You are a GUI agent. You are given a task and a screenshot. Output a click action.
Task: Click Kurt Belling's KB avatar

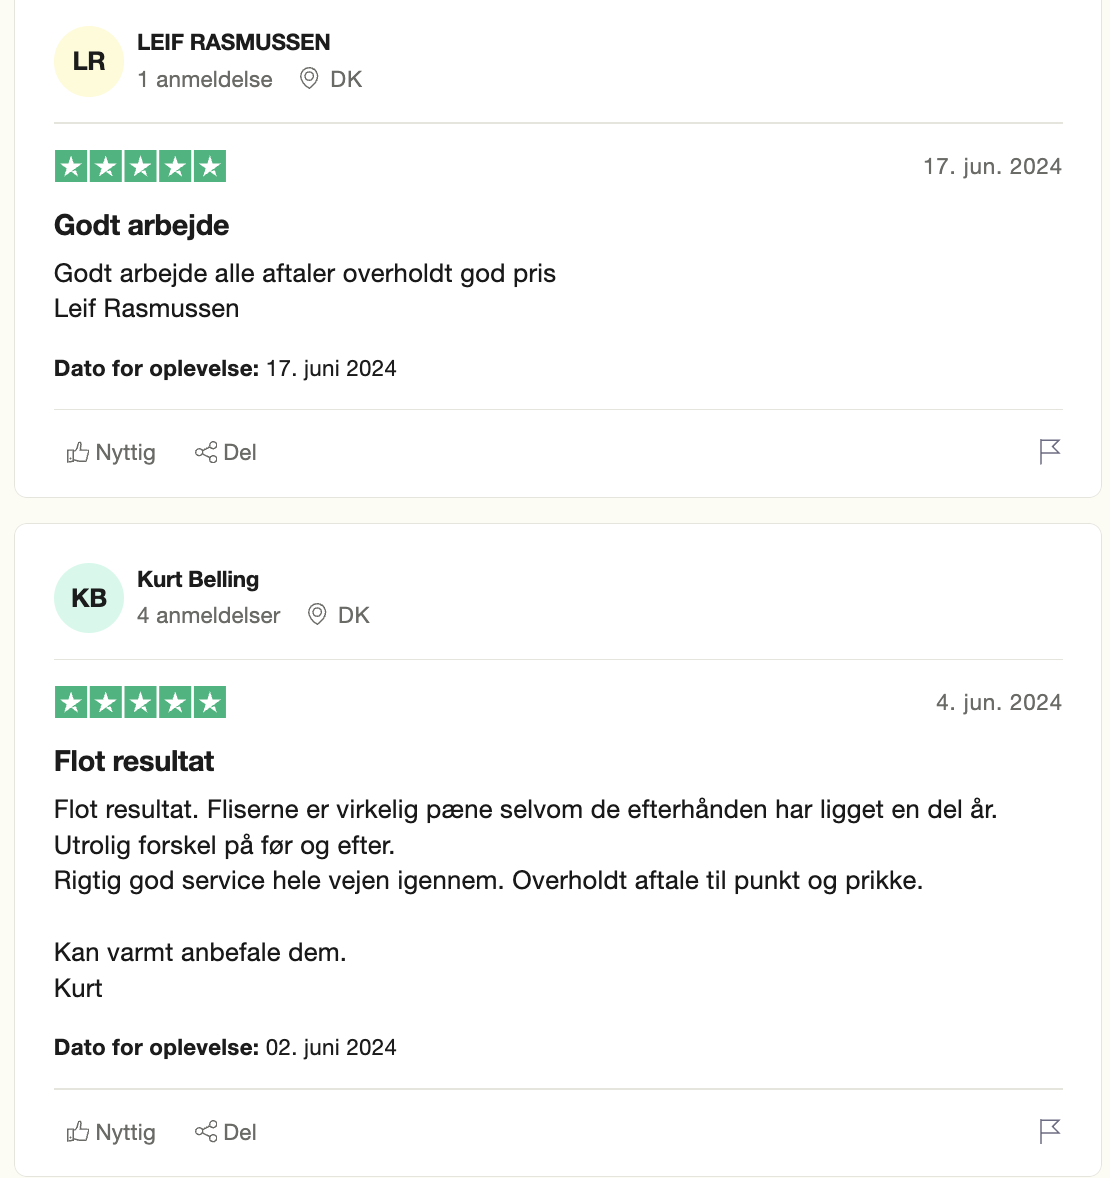tap(89, 598)
